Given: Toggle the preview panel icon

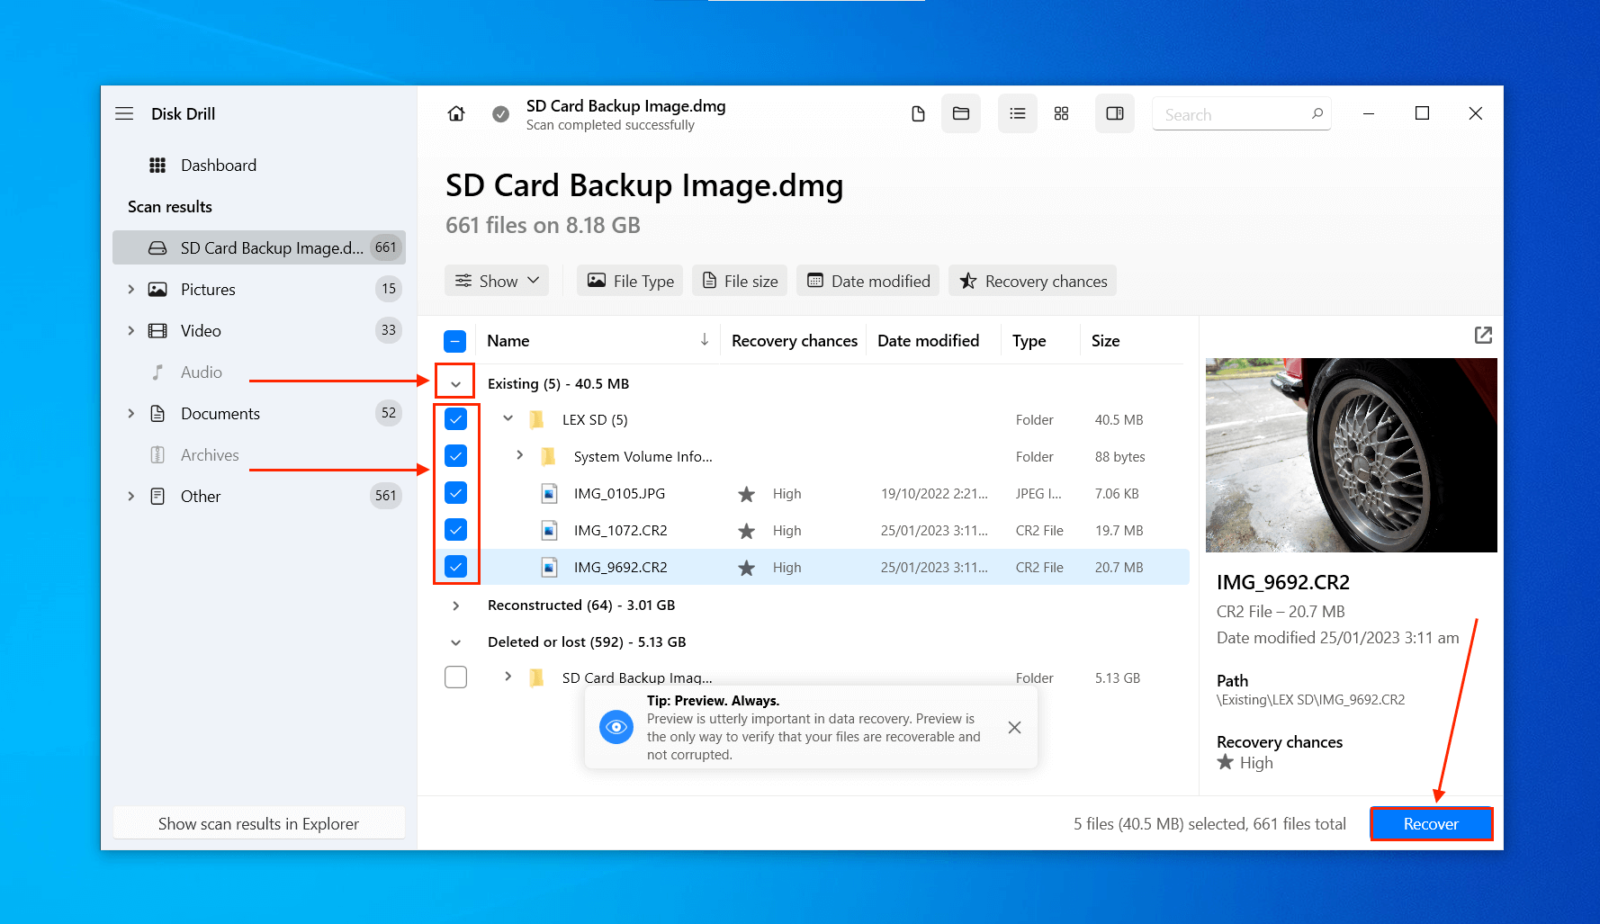Looking at the screenshot, I should tap(1114, 113).
